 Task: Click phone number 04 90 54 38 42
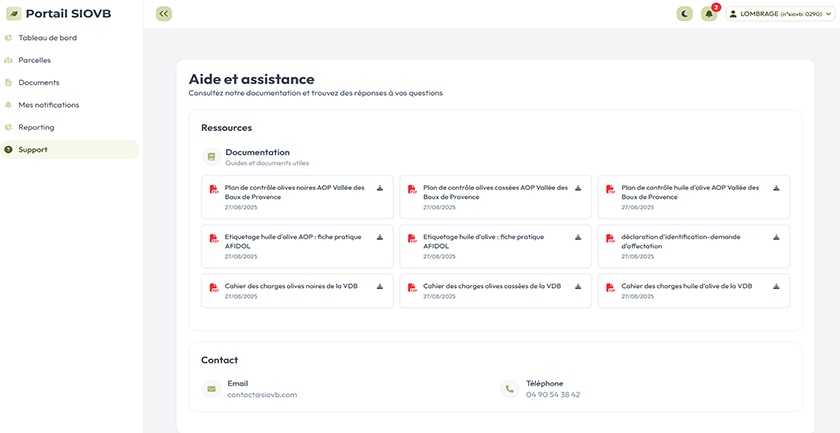pos(553,395)
